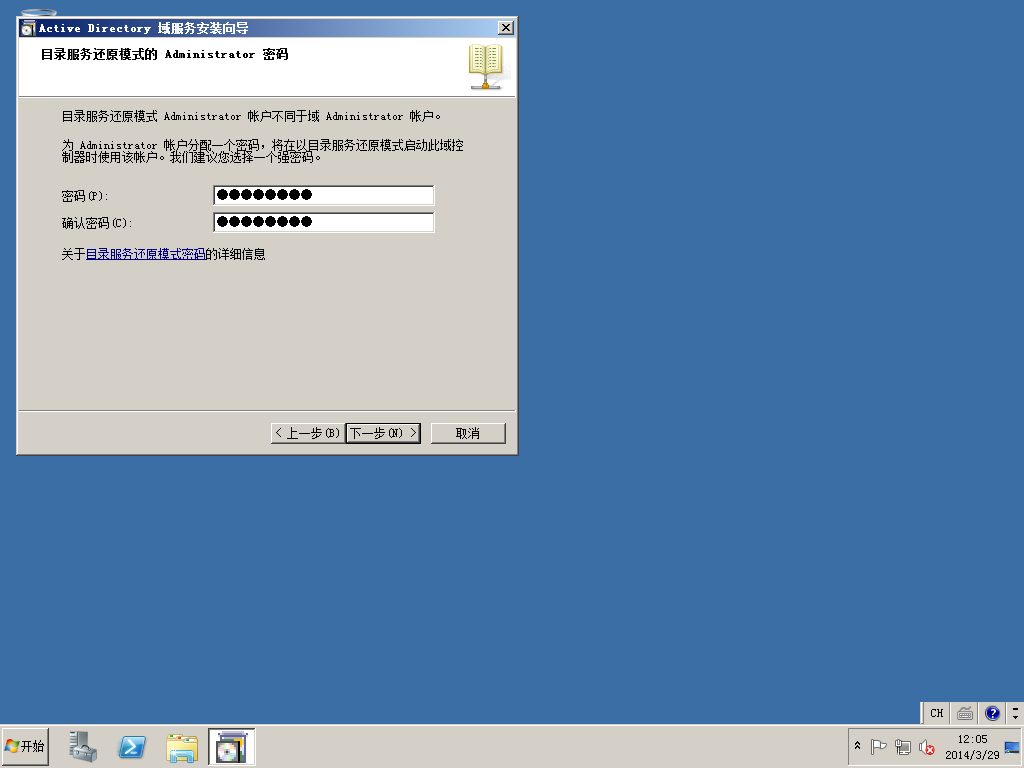Open Windows PowerShell from taskbar
The width and height of the screenshot is (1024, 768).
coord(132,746)
